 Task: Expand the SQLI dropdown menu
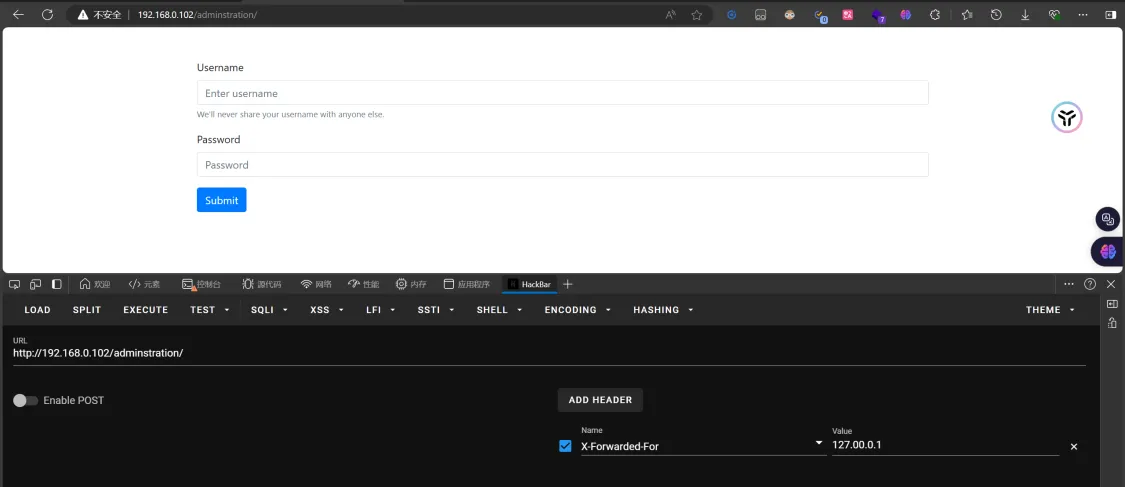pyautogui.click(x=269, y=310)
